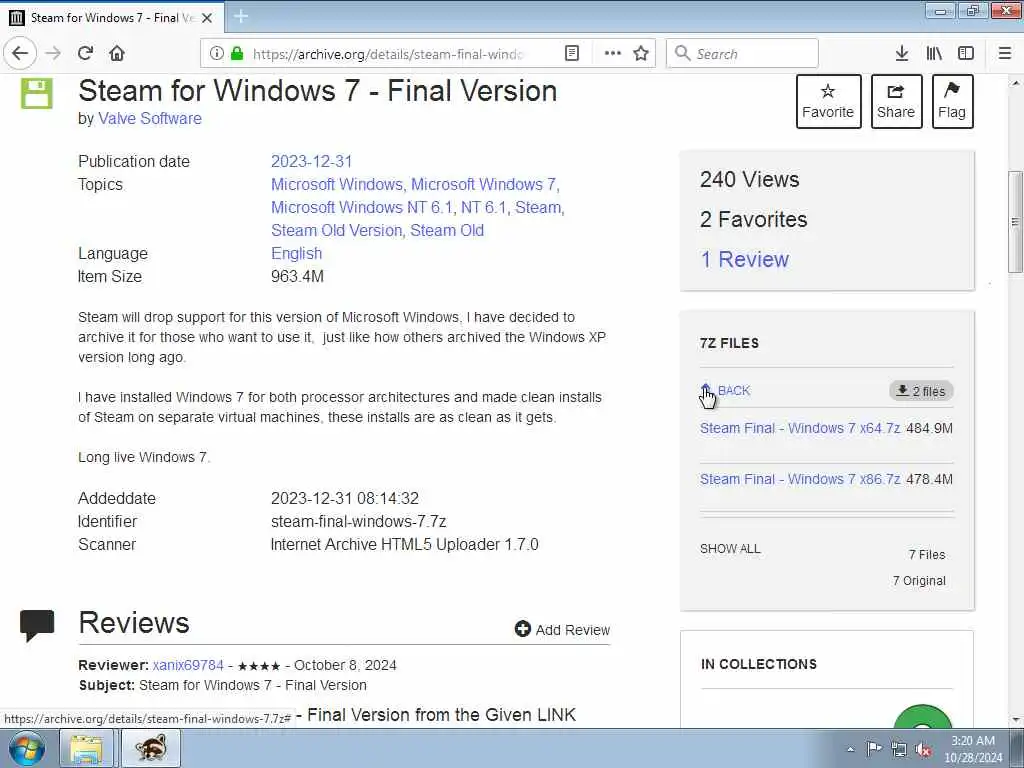The image size is (1024, 768).
Task: Open the Valve Software creator link
Action: pos(150,118)
